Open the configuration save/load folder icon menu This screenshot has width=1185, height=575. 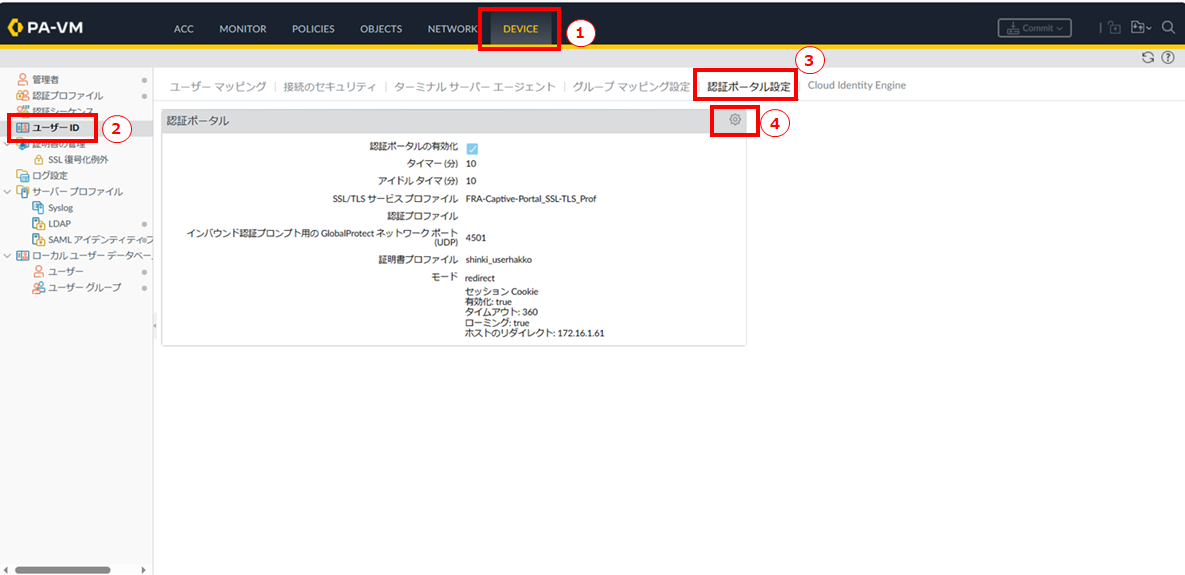point(1140,28)
